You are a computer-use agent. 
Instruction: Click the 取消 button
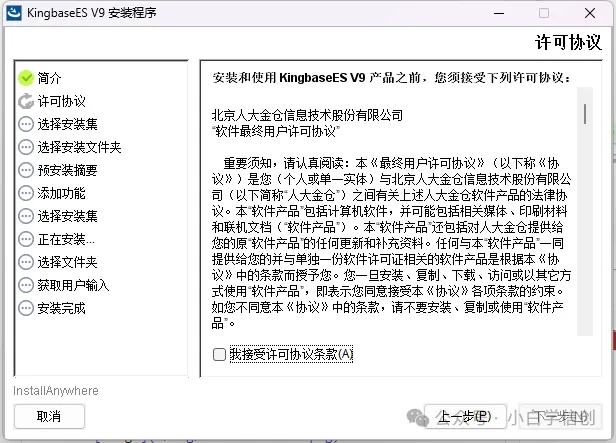click(49, 416)
